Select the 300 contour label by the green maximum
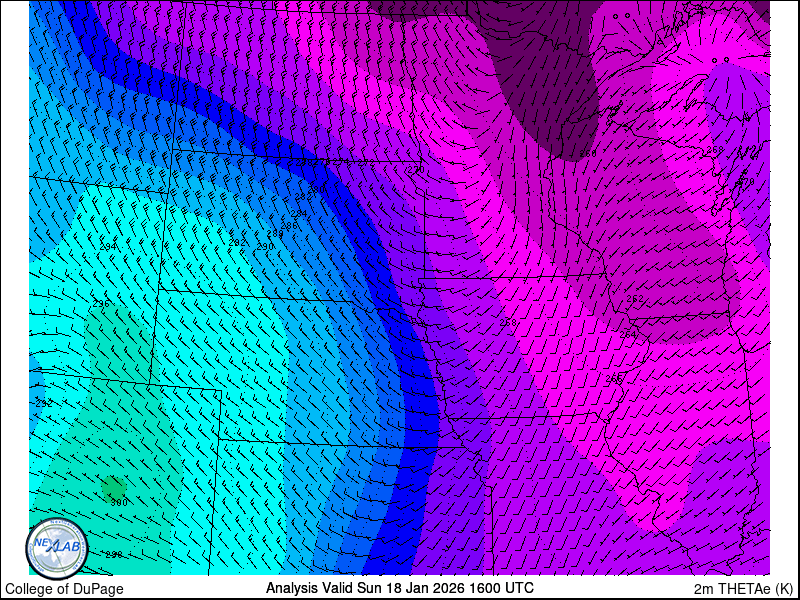 coord(119,503)
